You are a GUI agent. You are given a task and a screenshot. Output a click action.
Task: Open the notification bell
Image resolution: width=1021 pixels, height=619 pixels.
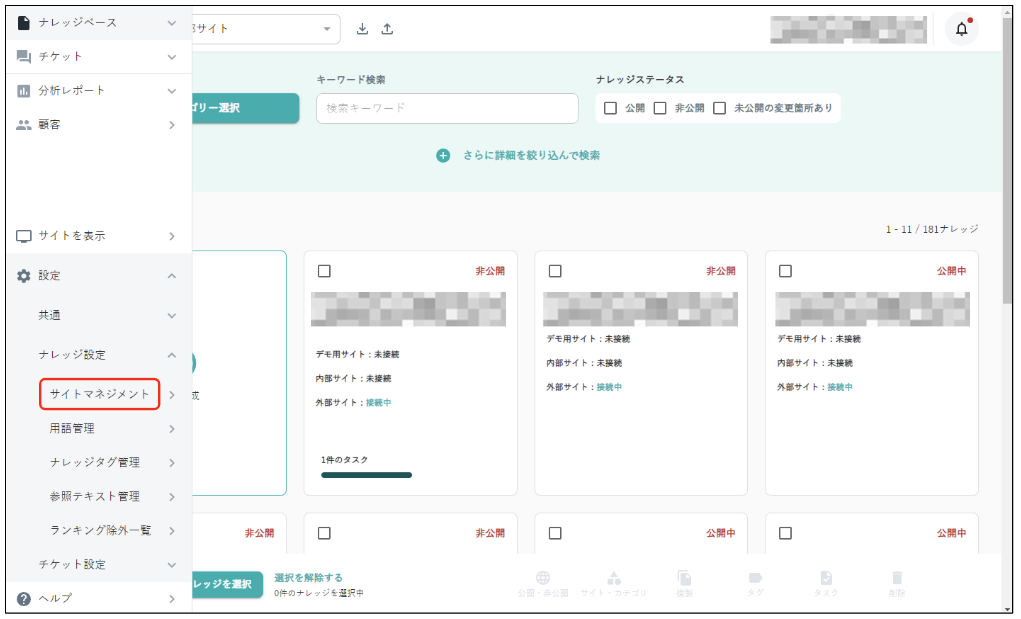961,29
